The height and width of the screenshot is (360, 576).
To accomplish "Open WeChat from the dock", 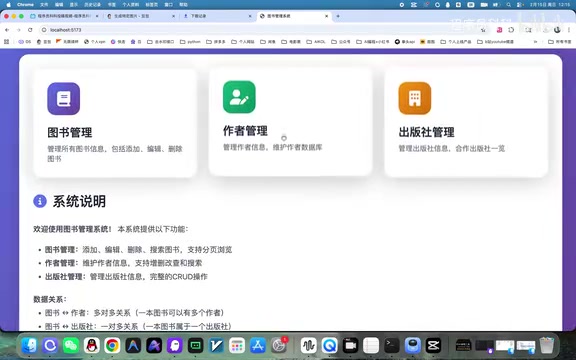I will [71, 346].
